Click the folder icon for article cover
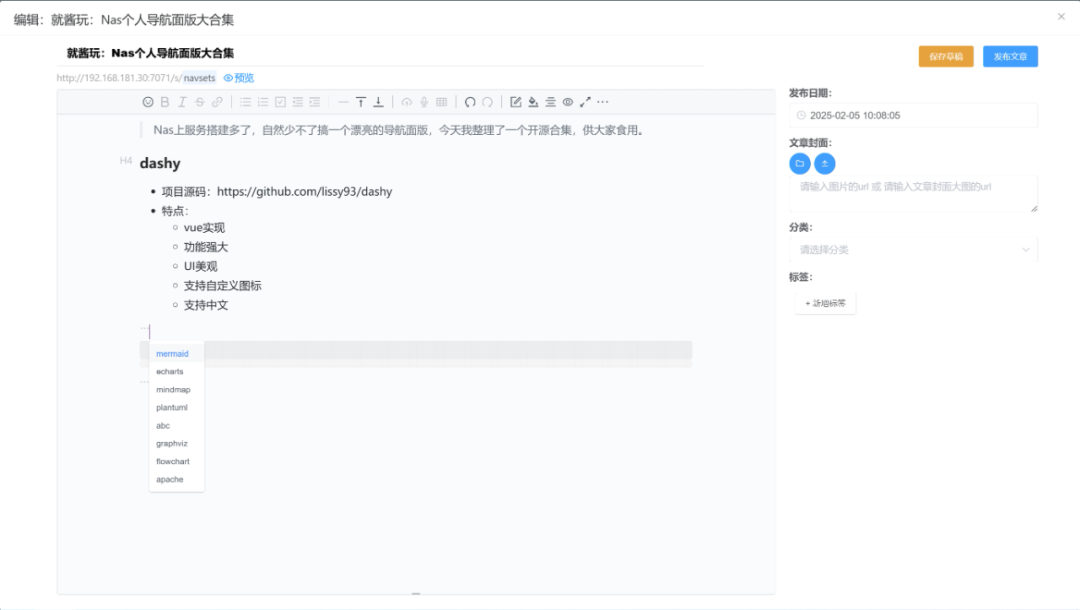 [x=800, y=163]
